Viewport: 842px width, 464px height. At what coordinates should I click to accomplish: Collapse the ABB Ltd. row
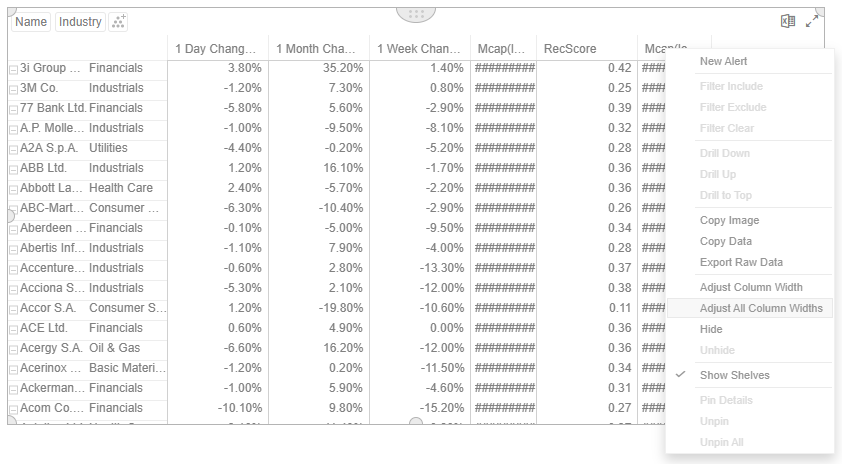(13, 169)
